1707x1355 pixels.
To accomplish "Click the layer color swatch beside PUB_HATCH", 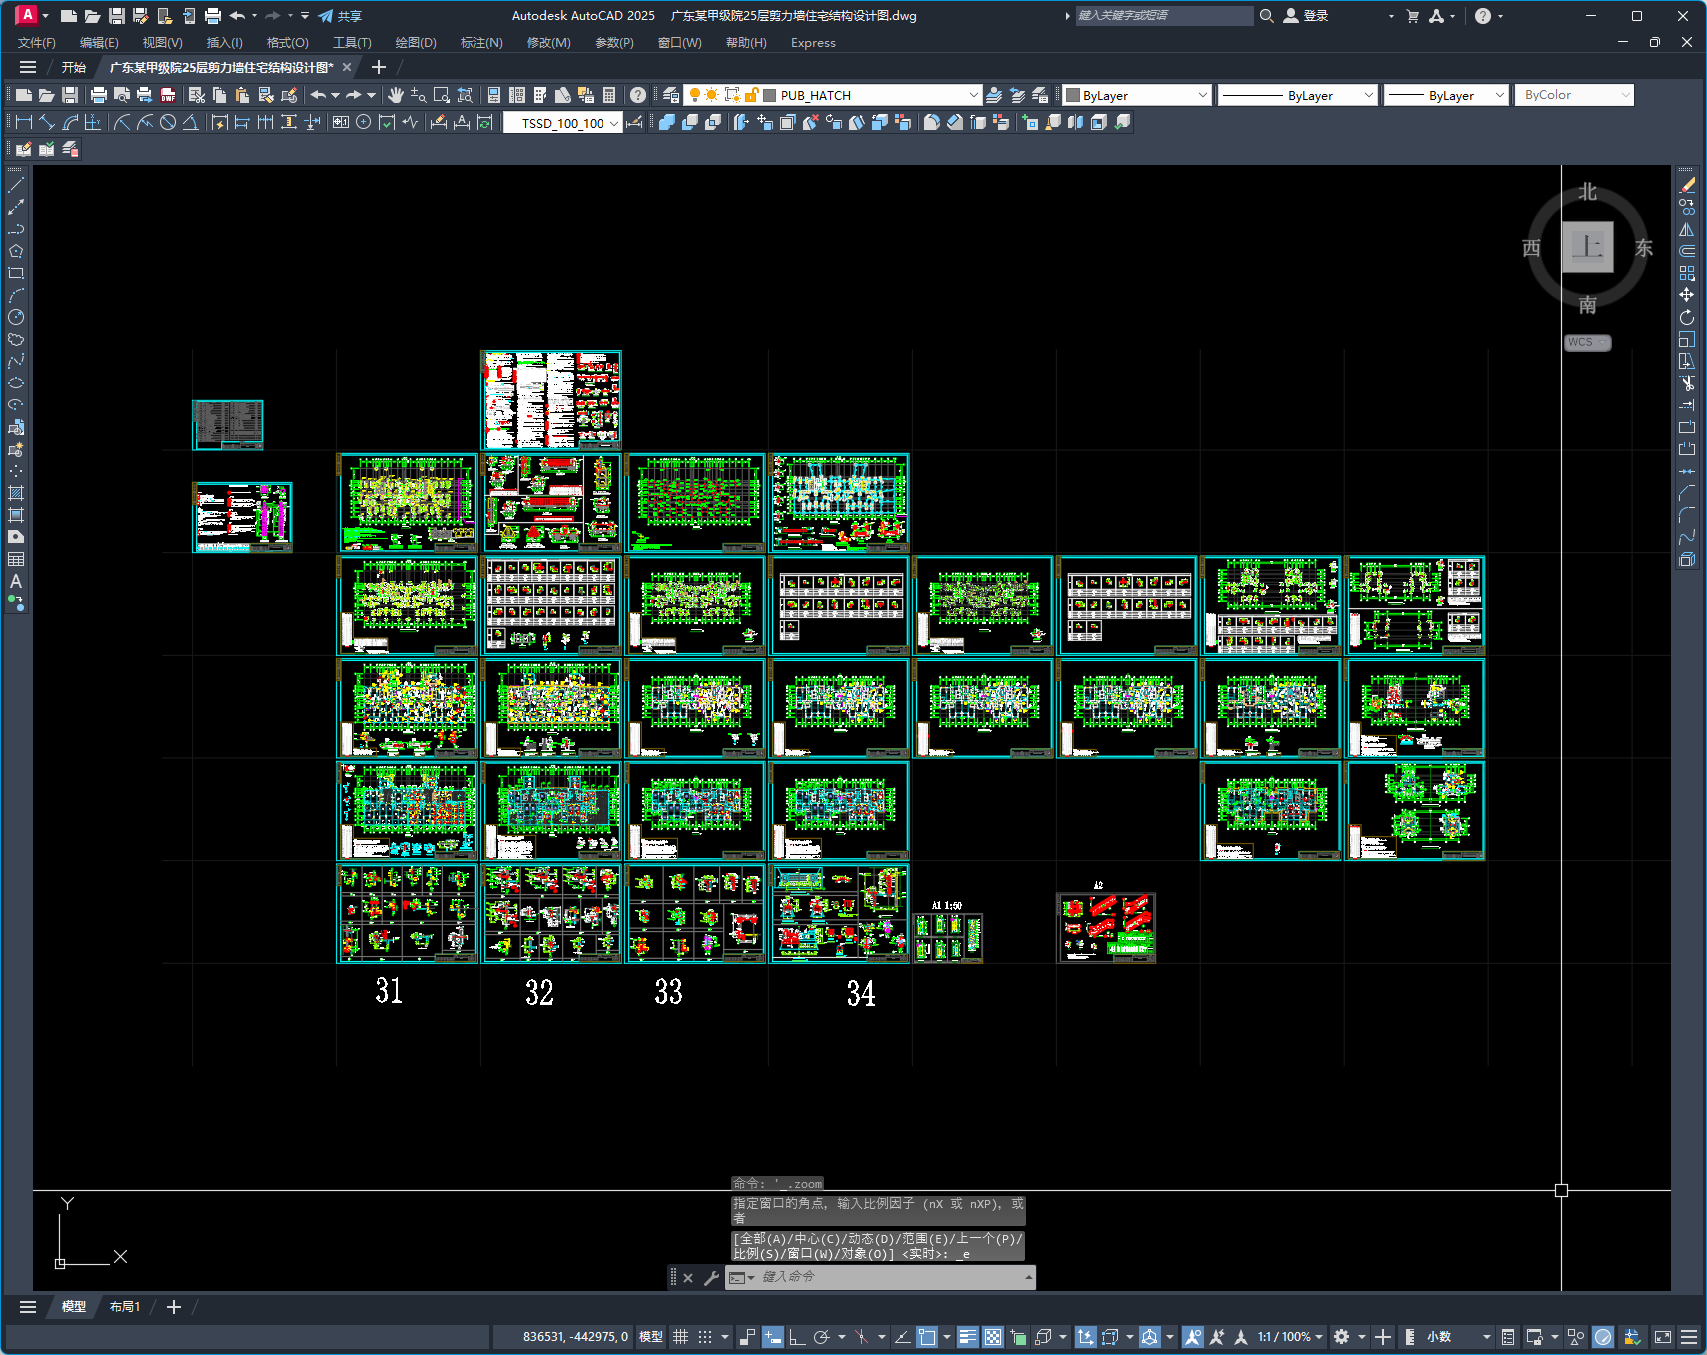I will (x=770, y=95).
